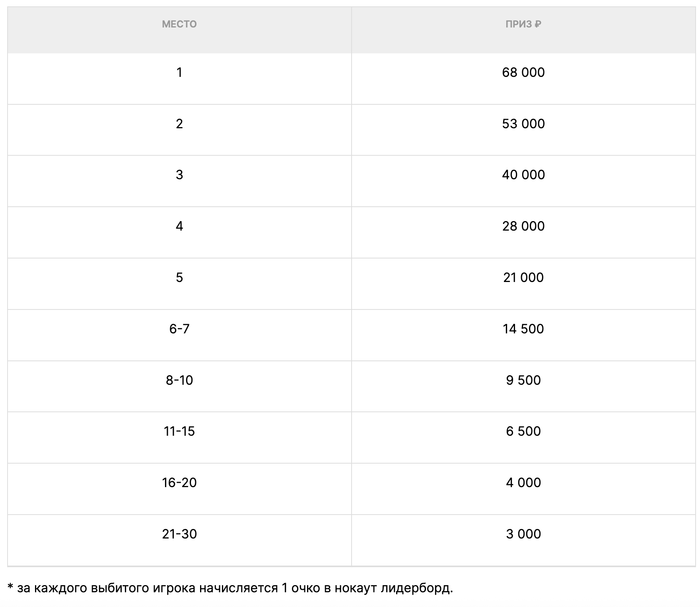Click the 68 000 prize cell
The image size is (700, 607).
click(523, 73)
